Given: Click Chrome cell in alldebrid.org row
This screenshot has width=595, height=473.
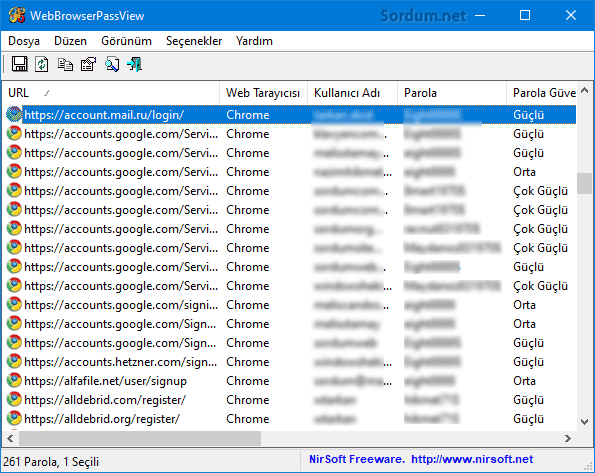Looking at the screenshot, I should tap(248, 418).
